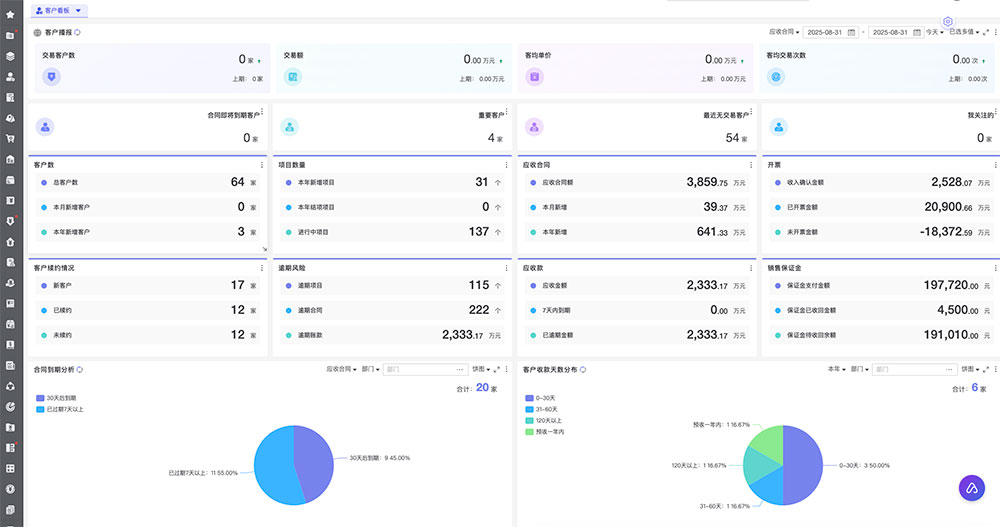
Task: Click the 逾期合同 row showing 222
Action: pyautogui.click(x=390, y=310)
